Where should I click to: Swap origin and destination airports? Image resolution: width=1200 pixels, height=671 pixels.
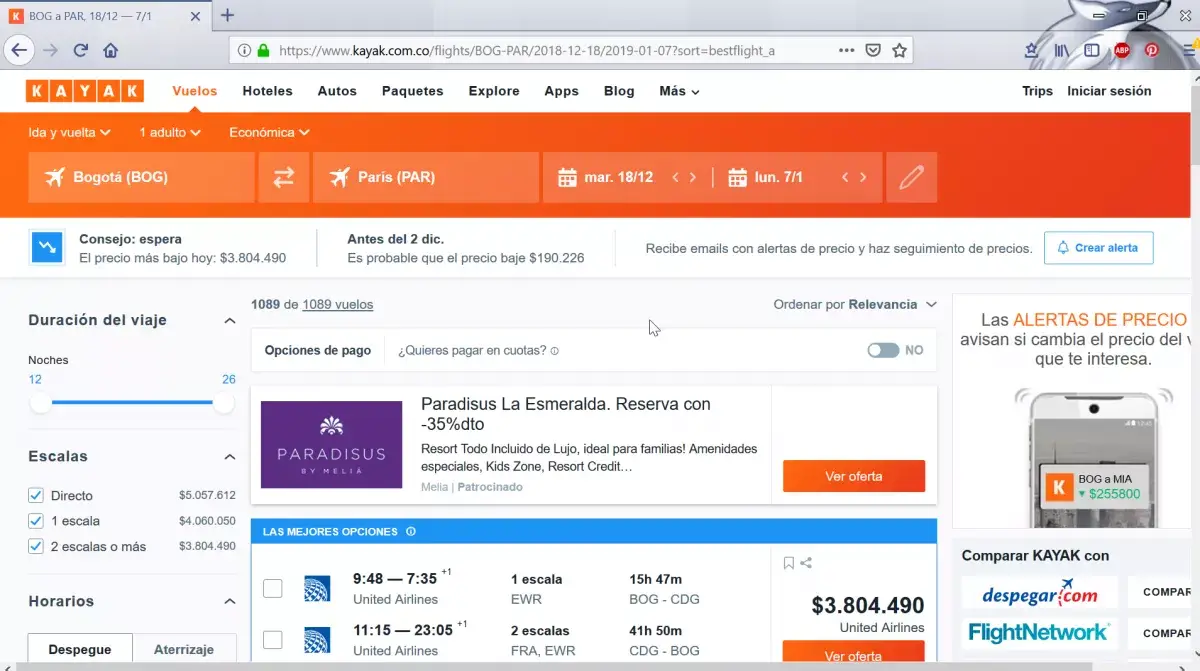pyautogui.click(x=284, y=177)
